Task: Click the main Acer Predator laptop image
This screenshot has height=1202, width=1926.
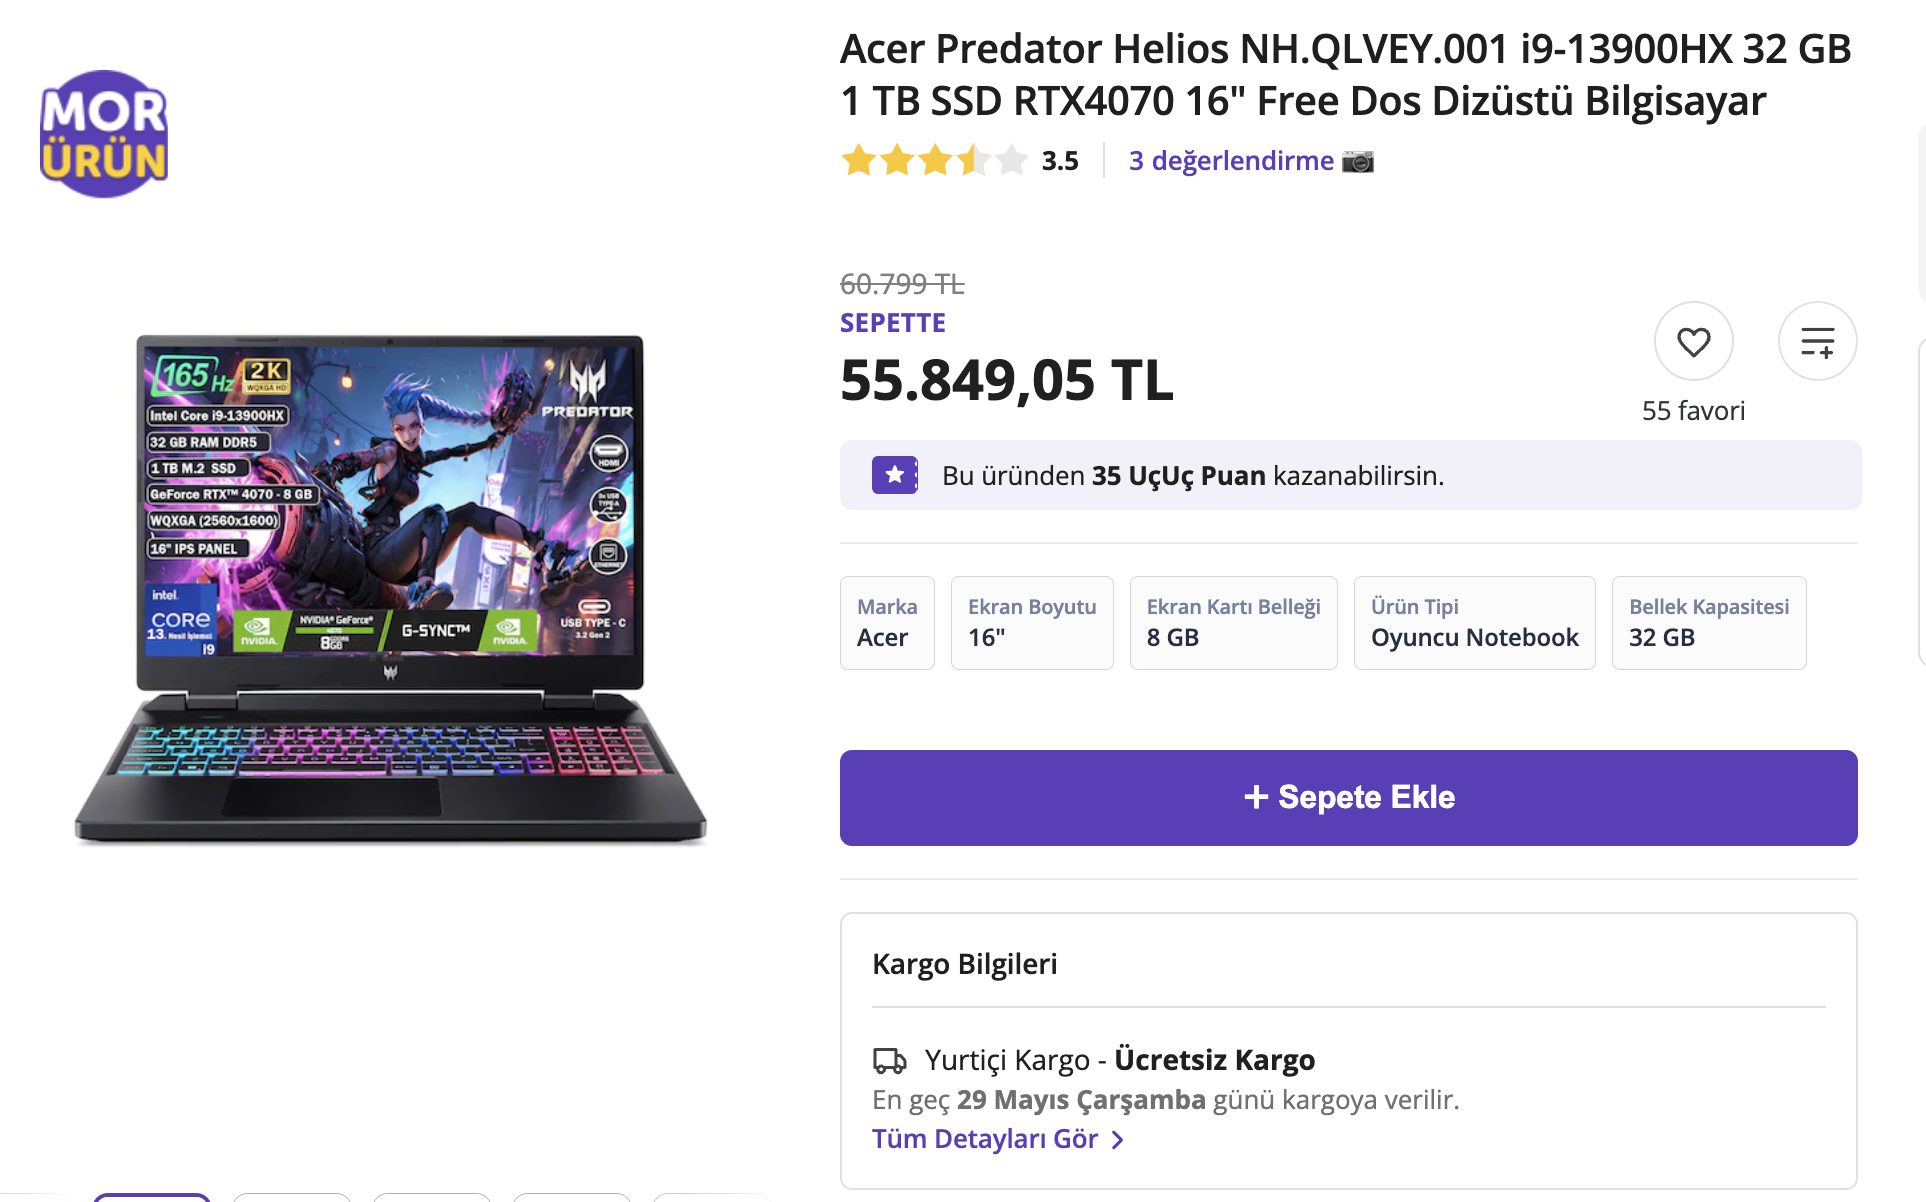Action: tap(390, 590)
